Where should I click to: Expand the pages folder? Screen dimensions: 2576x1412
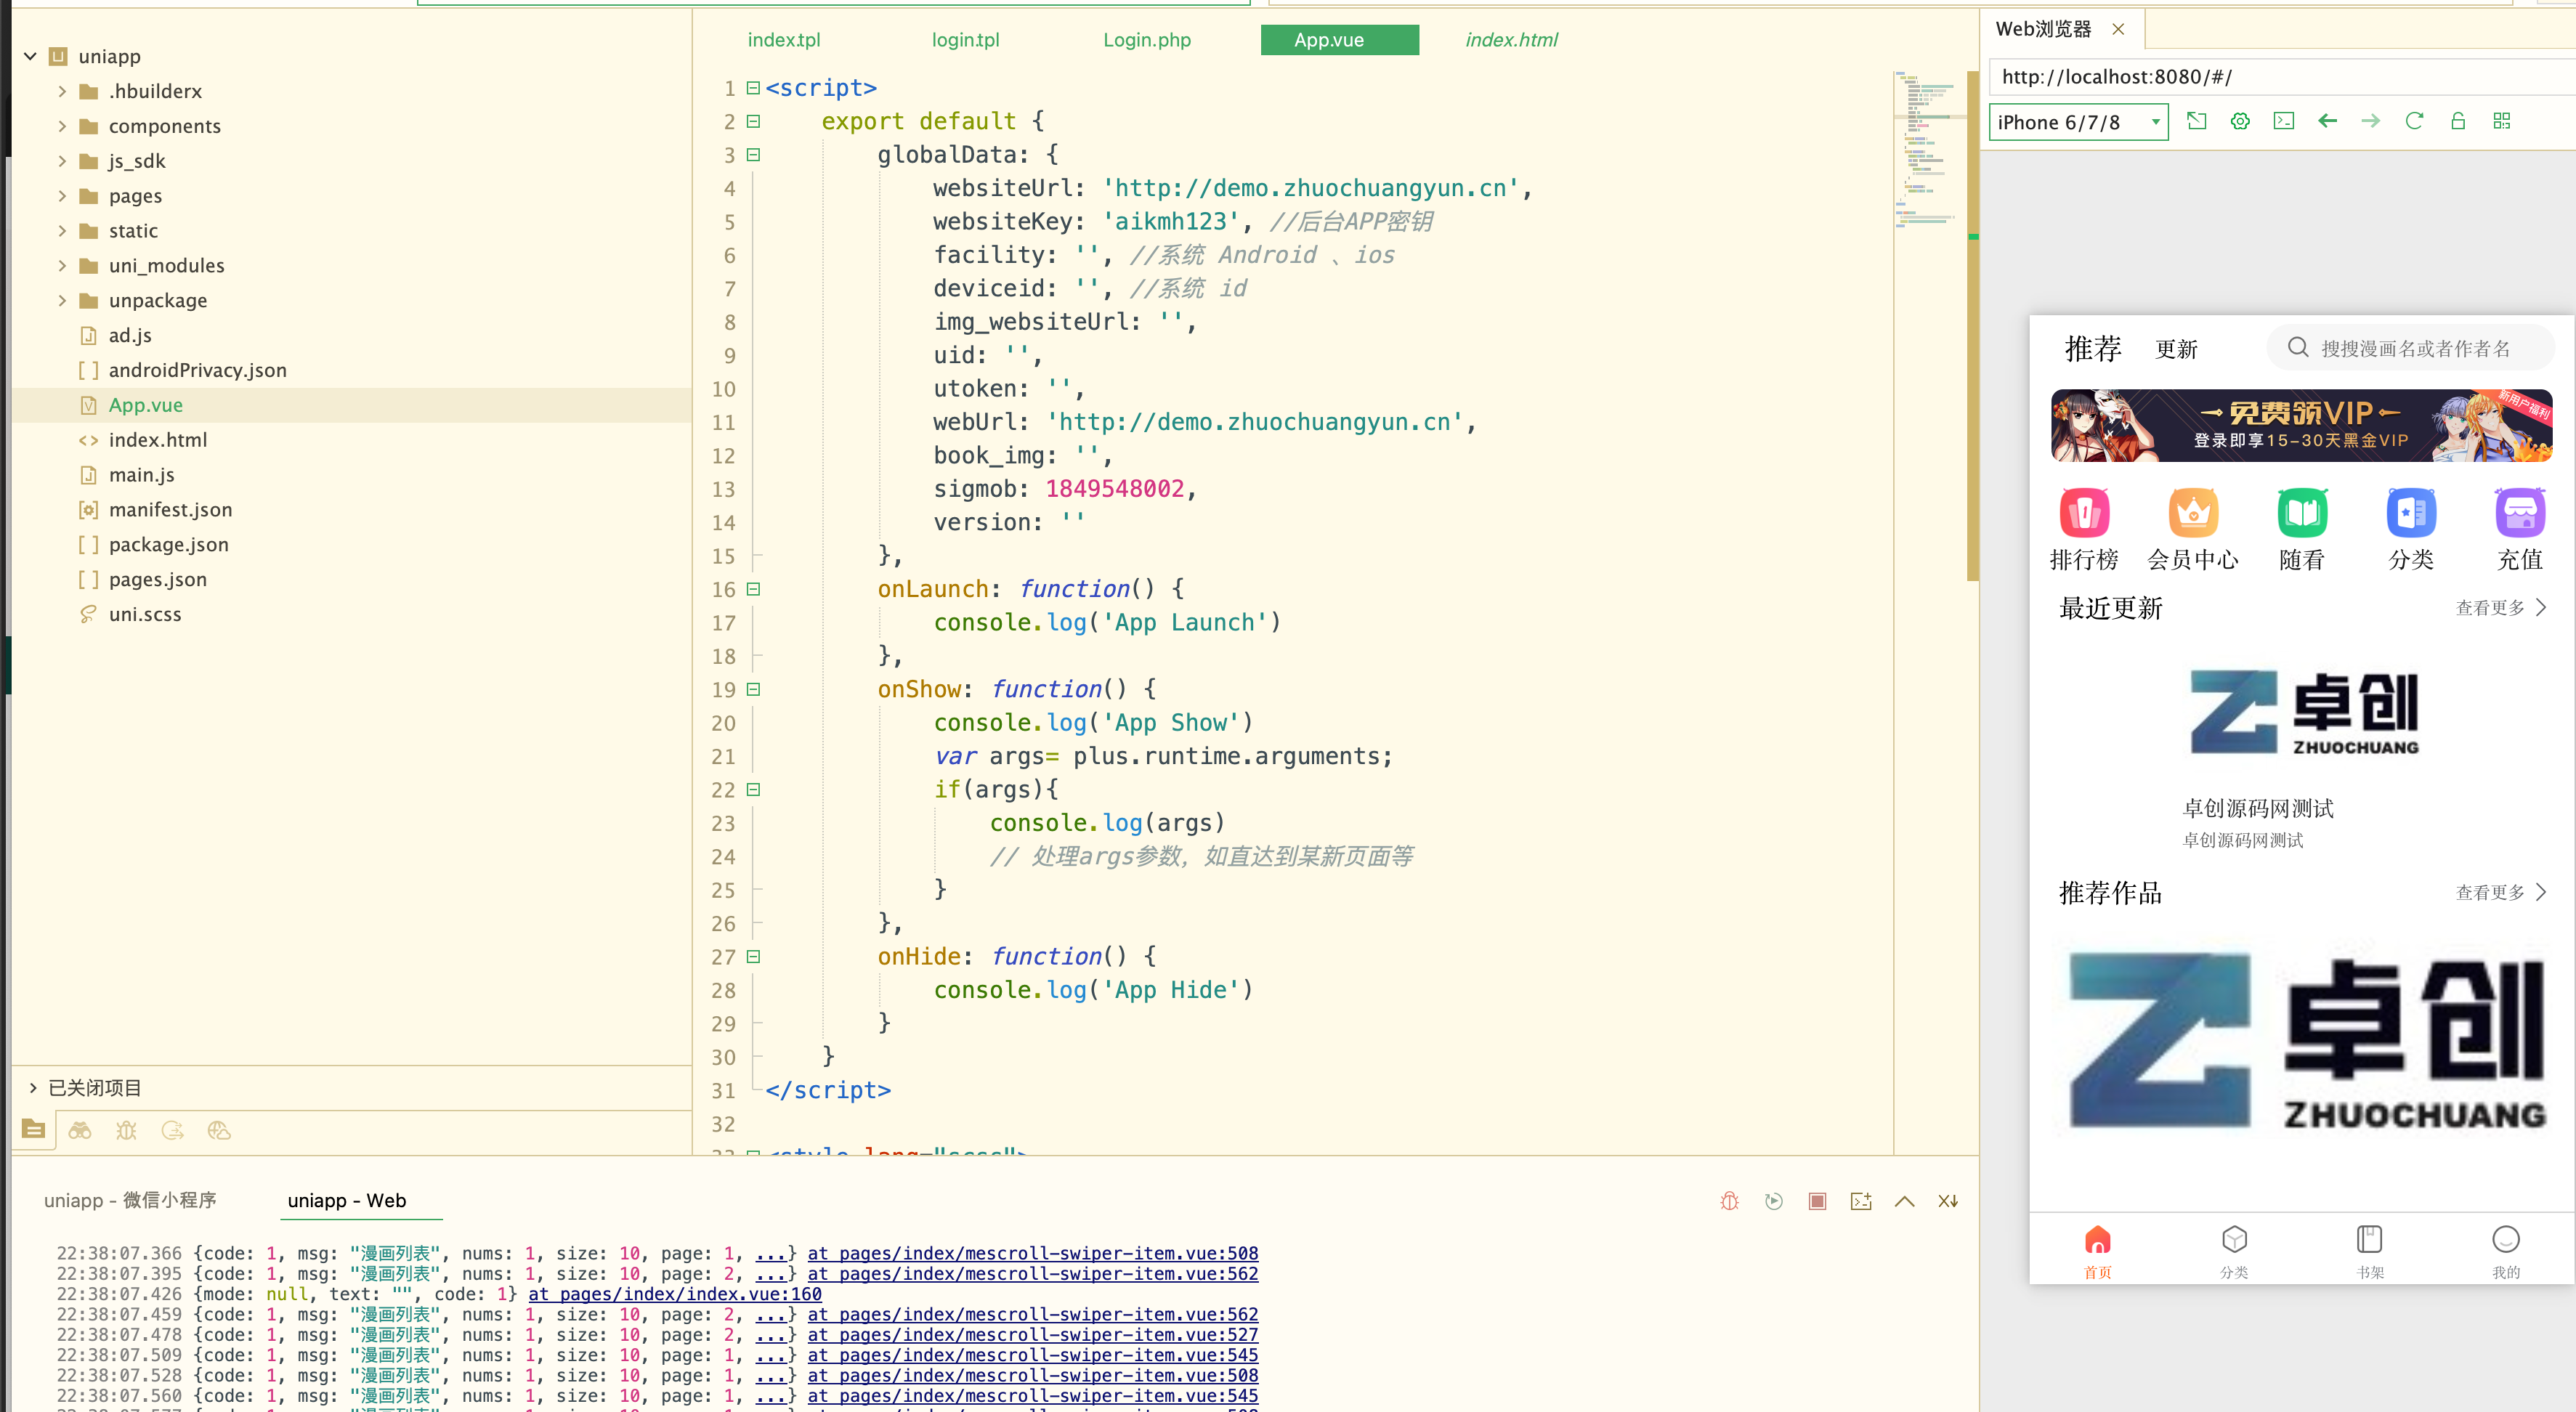click(62, 196)
